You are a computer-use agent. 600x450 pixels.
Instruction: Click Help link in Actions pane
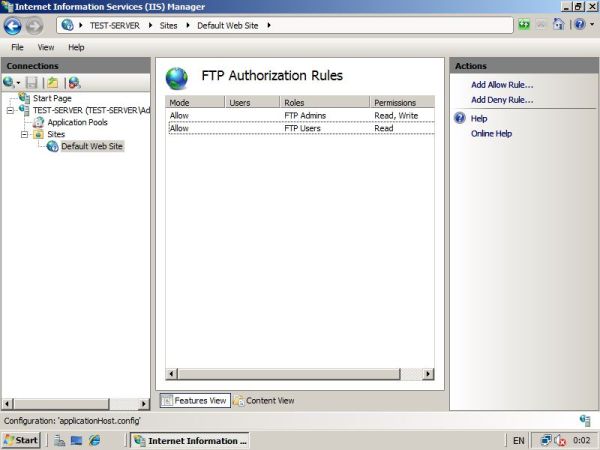[x=479, y=119]
